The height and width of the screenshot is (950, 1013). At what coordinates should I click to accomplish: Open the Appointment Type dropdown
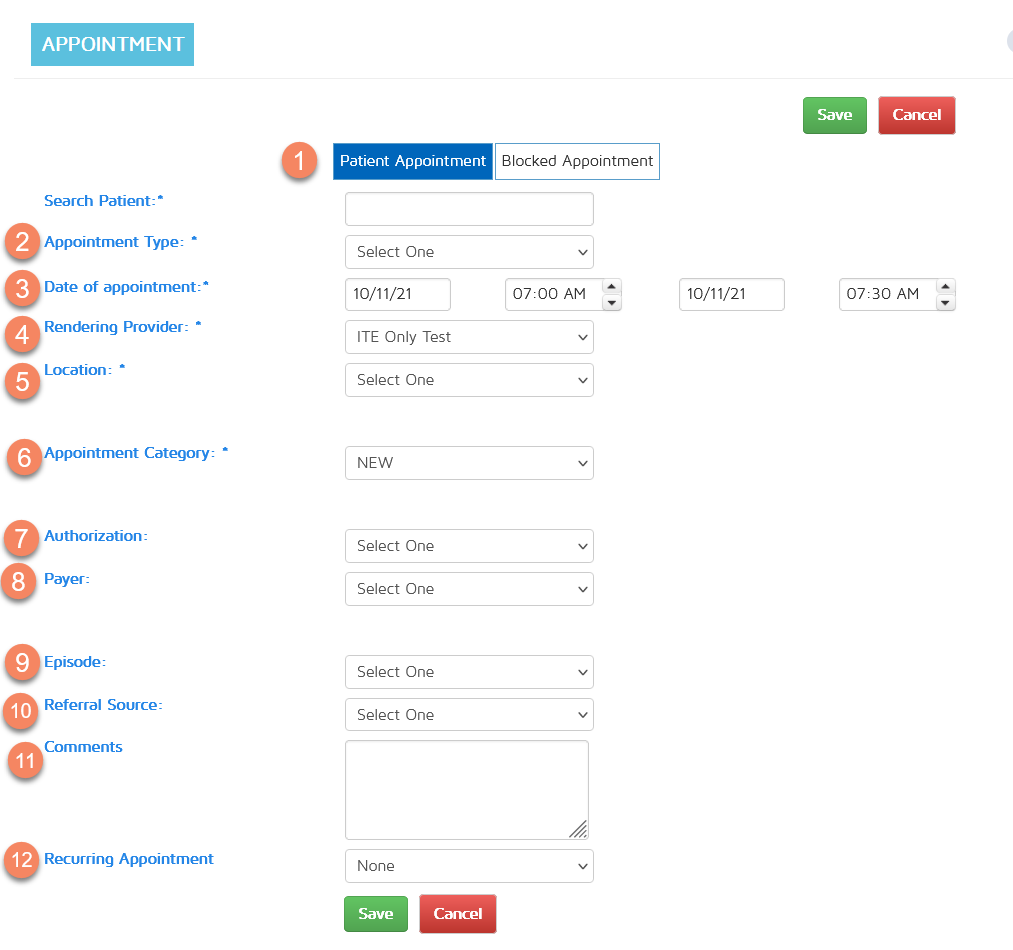(469, 252)
